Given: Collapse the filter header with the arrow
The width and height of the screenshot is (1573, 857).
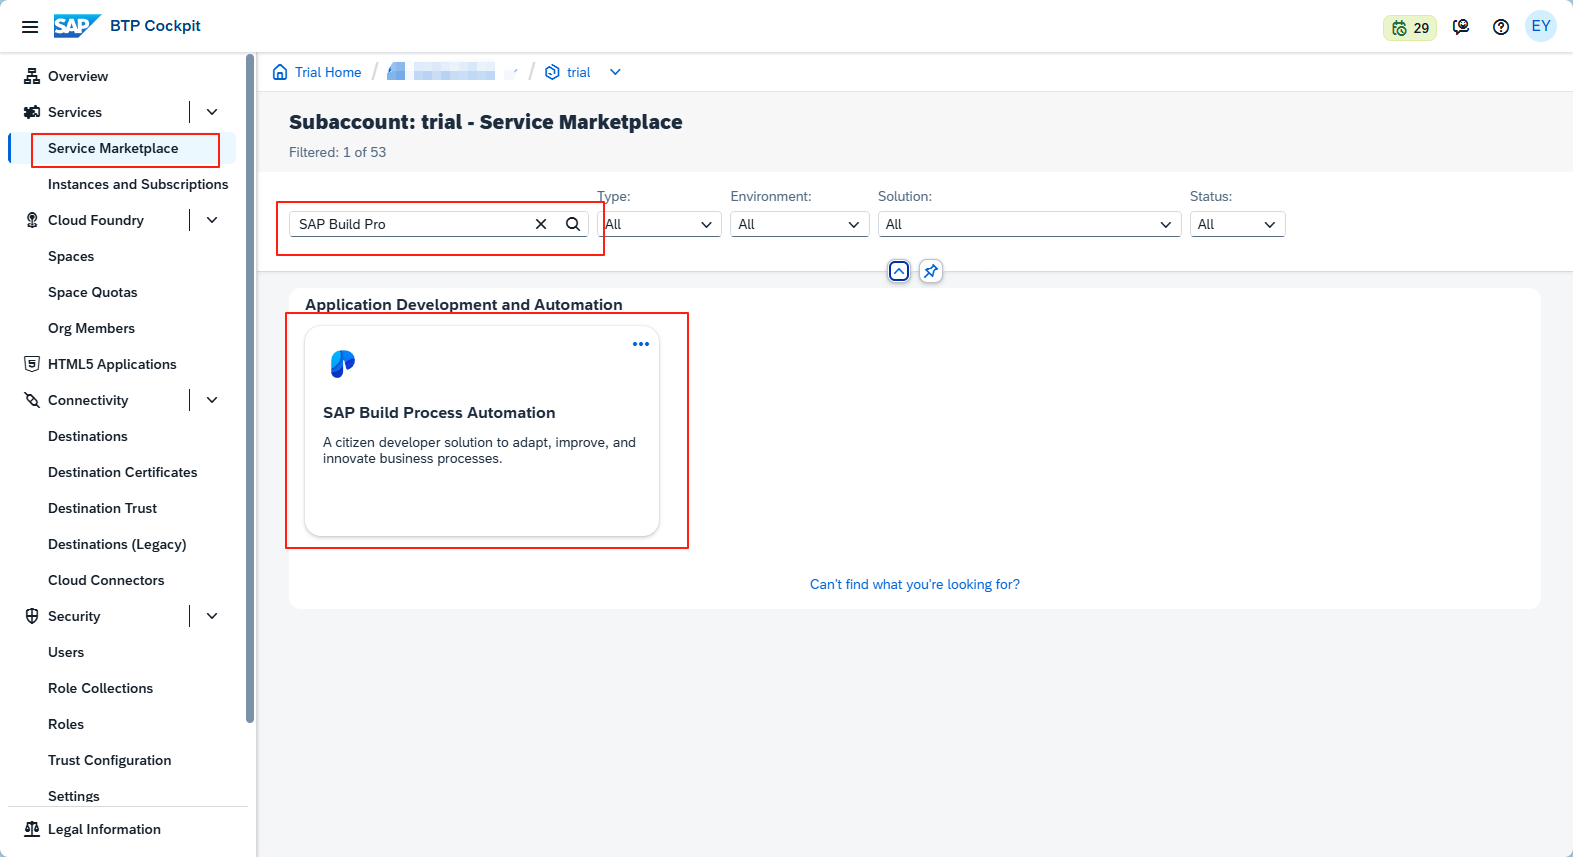Looking at the screenshot, I should [899, 271].
